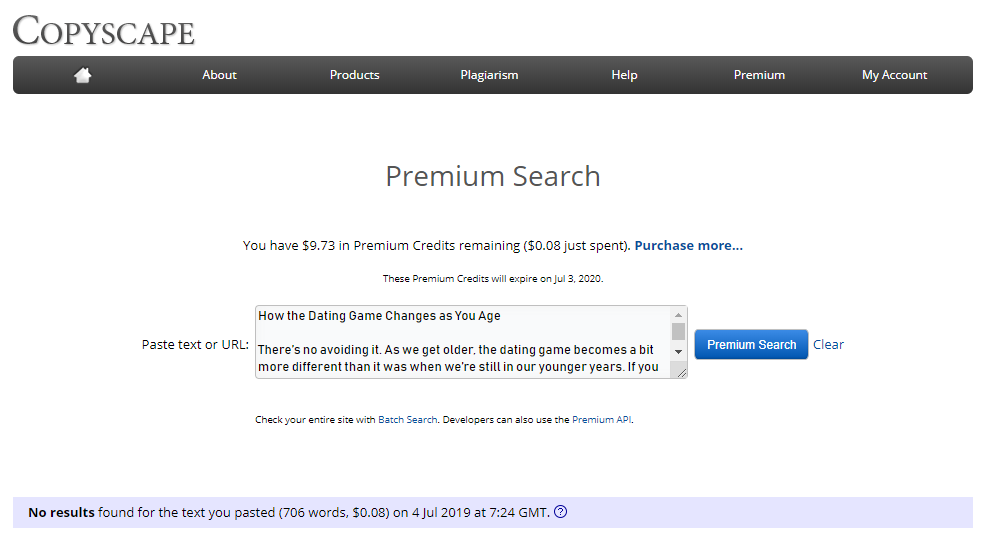This screenshot has height=544, width=987.
Task: Click the home icon in navigation bar
Action: (82, 75)
